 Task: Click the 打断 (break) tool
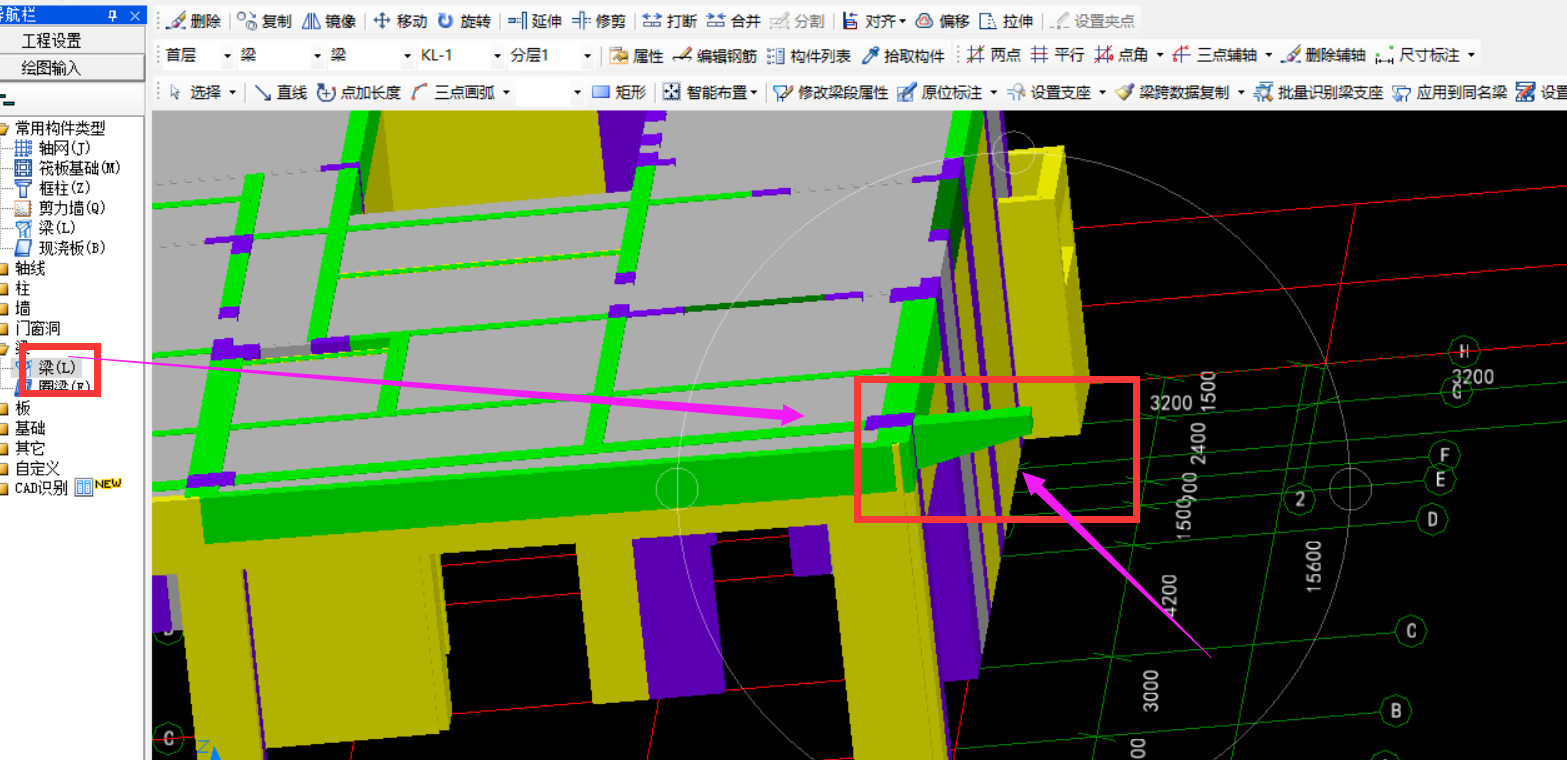pyautogui.click(x=669, y=21)
